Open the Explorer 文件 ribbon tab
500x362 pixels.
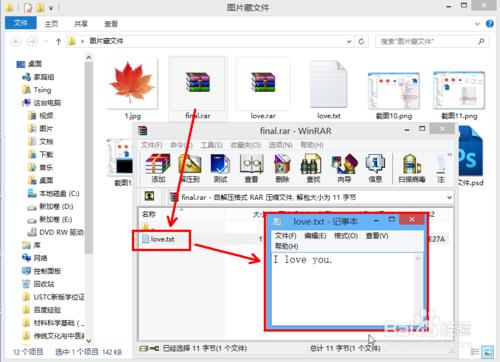(21, 23)
